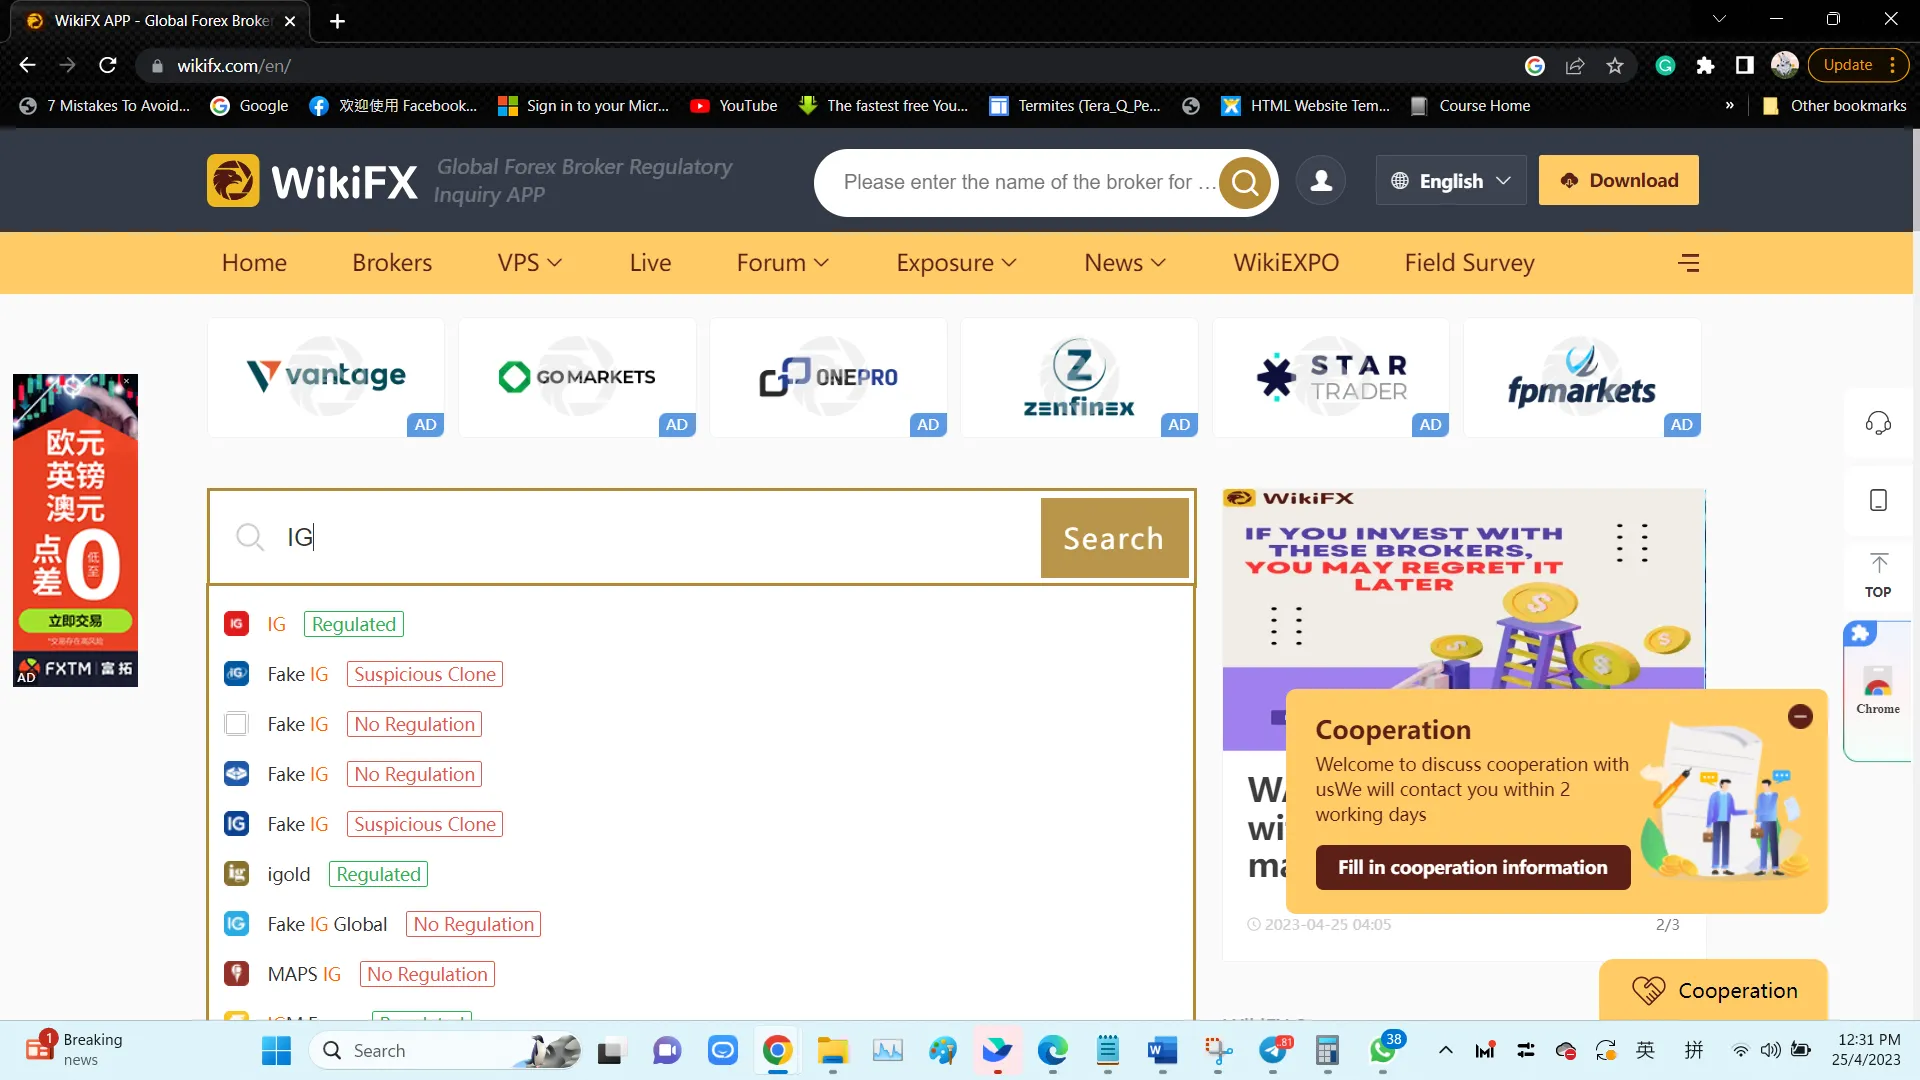
Task: Click the Download button
Action: (1619, 181)
